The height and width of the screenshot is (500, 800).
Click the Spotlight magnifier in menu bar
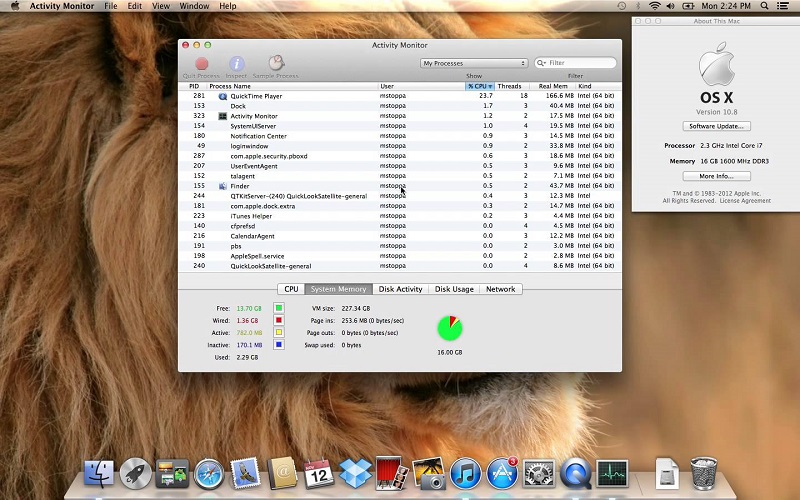764,6
